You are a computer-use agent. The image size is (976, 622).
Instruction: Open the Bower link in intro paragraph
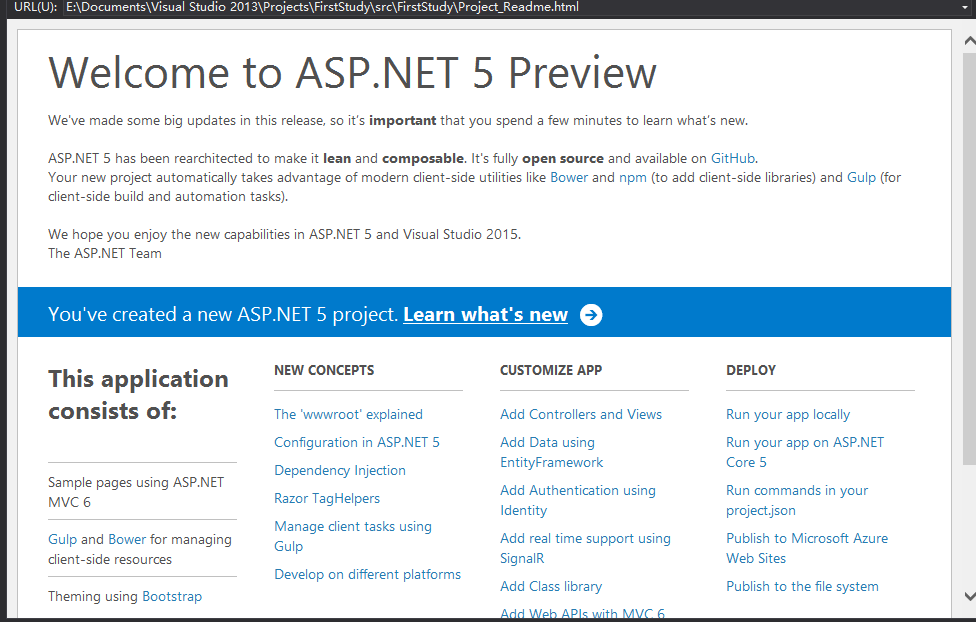[x=569, y=177]
